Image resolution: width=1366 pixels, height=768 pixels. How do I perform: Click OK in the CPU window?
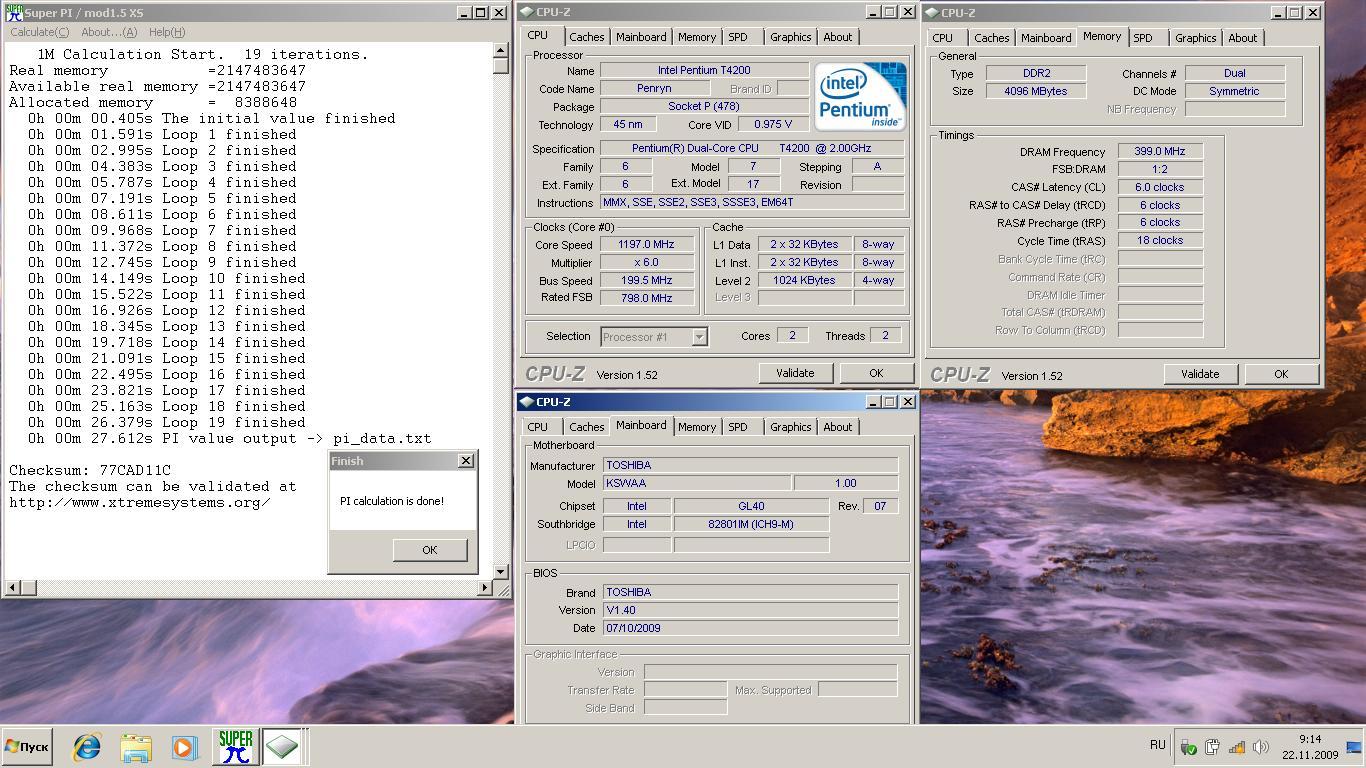(x=876, y=373)
